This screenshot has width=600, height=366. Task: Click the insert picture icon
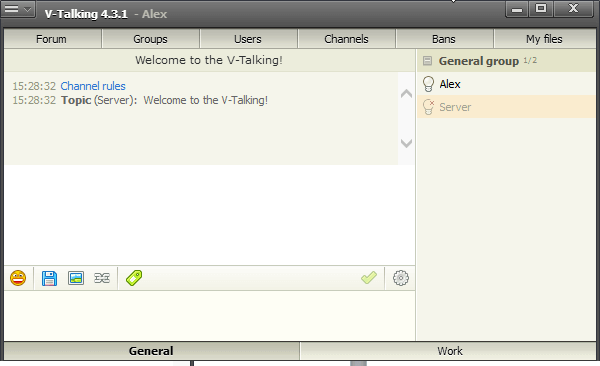tap(76, 278)
